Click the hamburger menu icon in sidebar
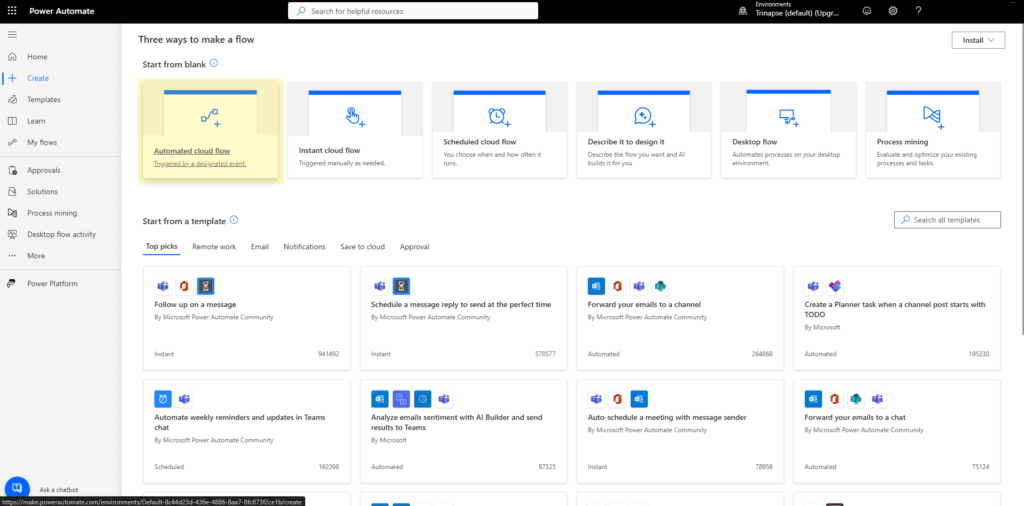Screen dimensions: 1024x506 (12, 35)
